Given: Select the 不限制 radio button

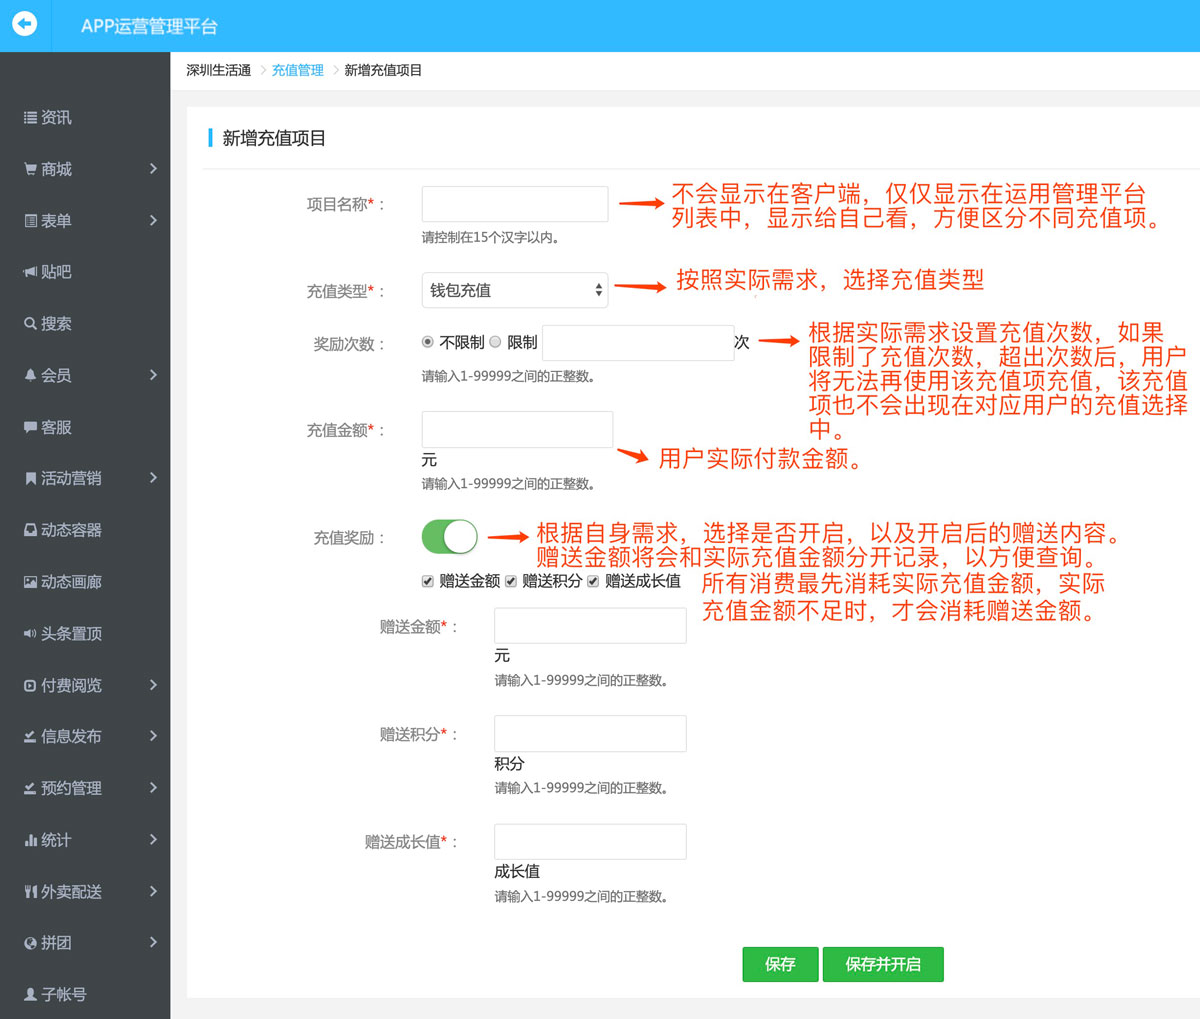Looking at the screenshot, I should 428,342.
